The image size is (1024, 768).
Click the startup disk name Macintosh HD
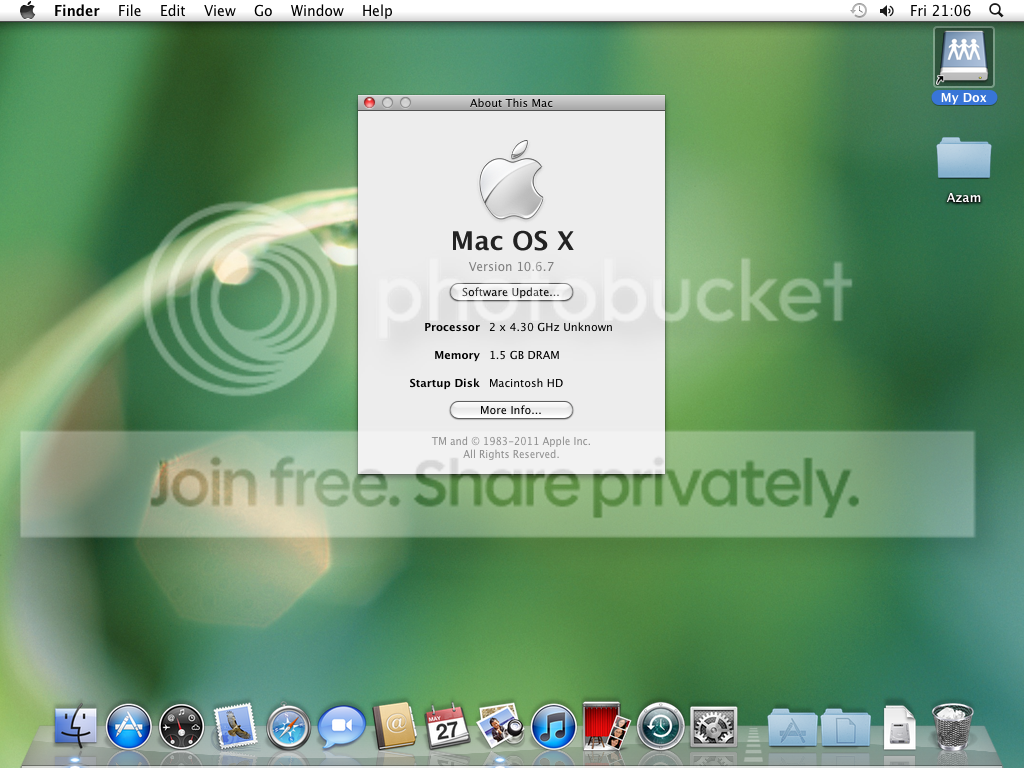pyautogui.click(x=526, y=383)
